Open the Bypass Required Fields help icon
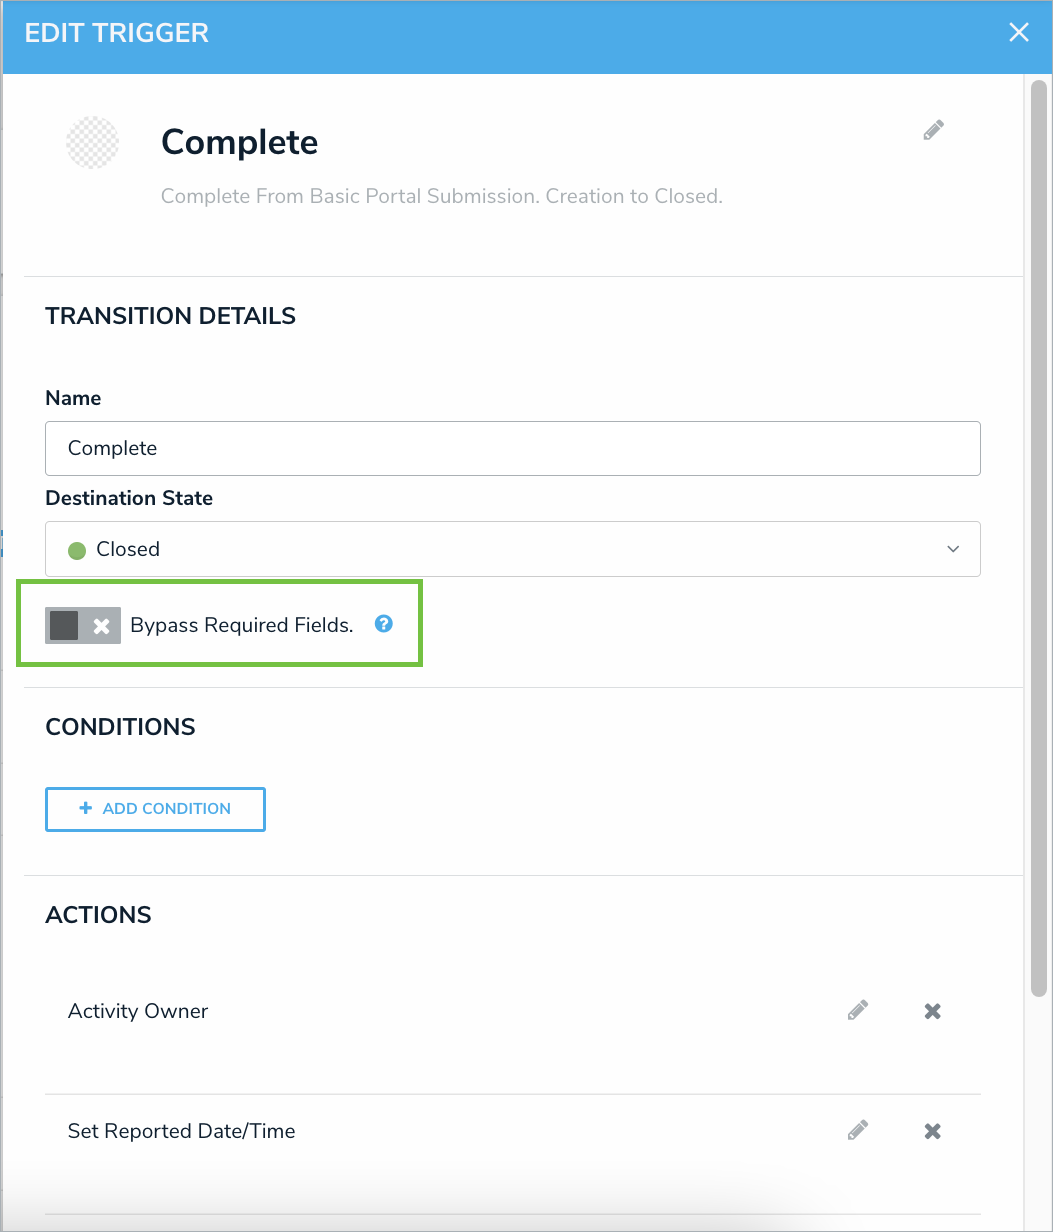This screenshot has height=1232, width=1053. (x=383, y=624)
